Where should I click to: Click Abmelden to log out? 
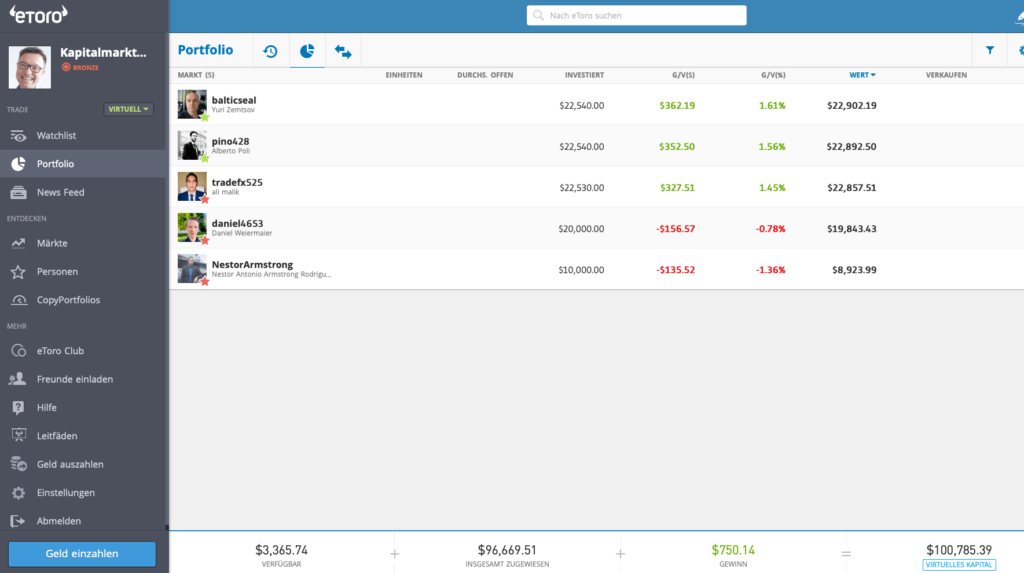click(x=59, y=521)
